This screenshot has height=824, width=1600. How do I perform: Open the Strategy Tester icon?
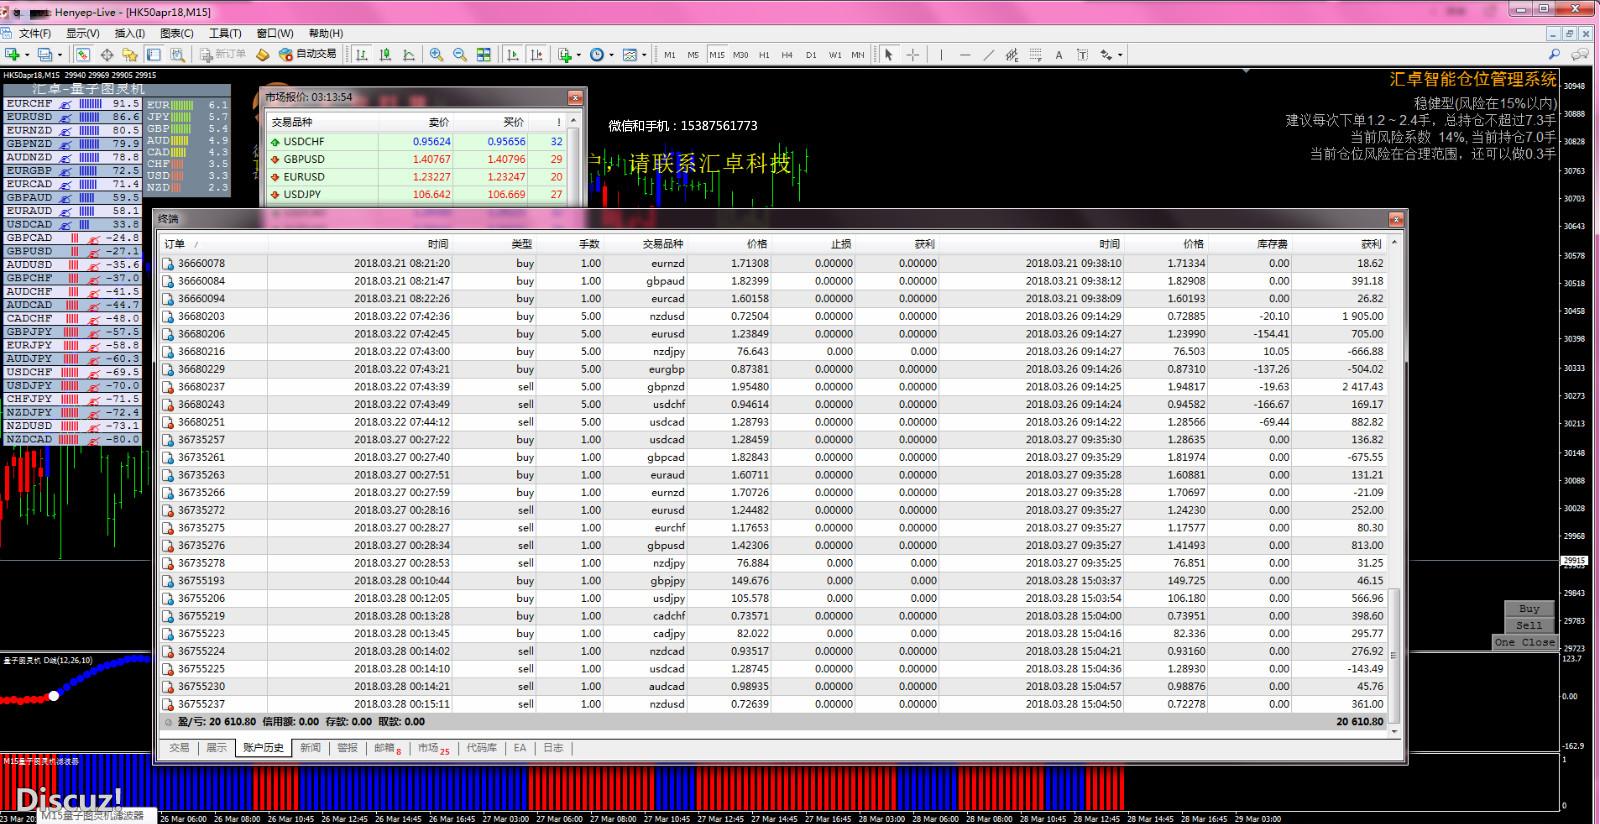tap(178, 55)
